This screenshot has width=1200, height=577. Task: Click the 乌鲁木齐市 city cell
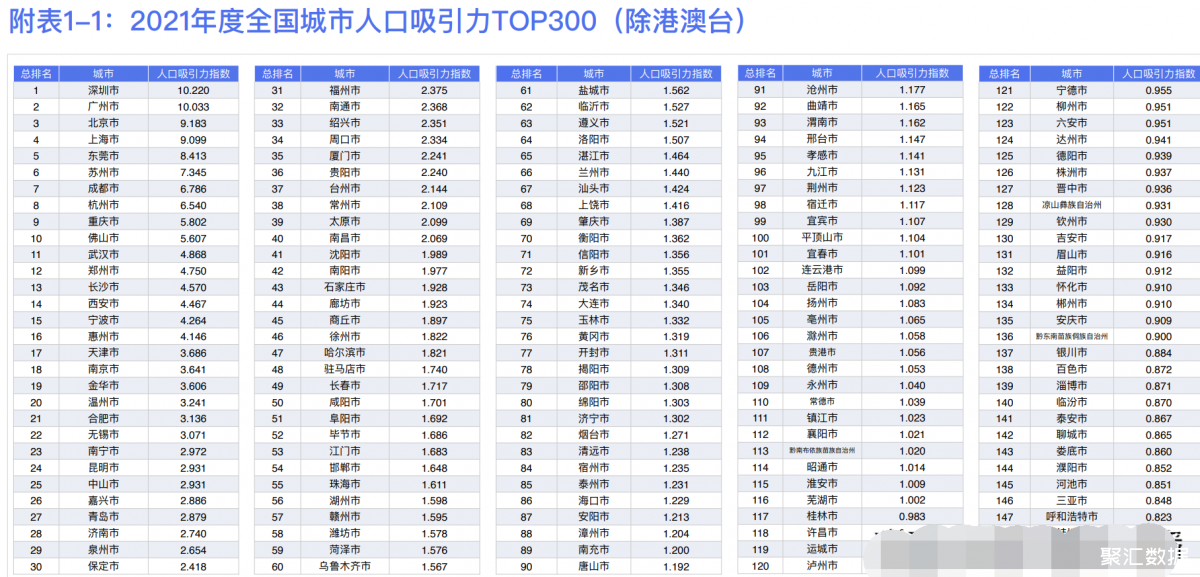344,566
